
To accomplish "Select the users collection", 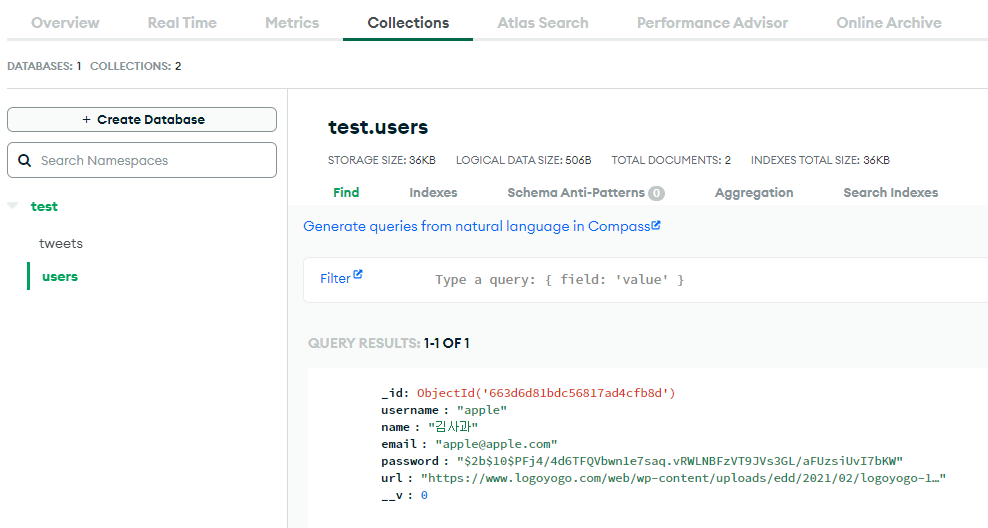I will coord(60,276).
